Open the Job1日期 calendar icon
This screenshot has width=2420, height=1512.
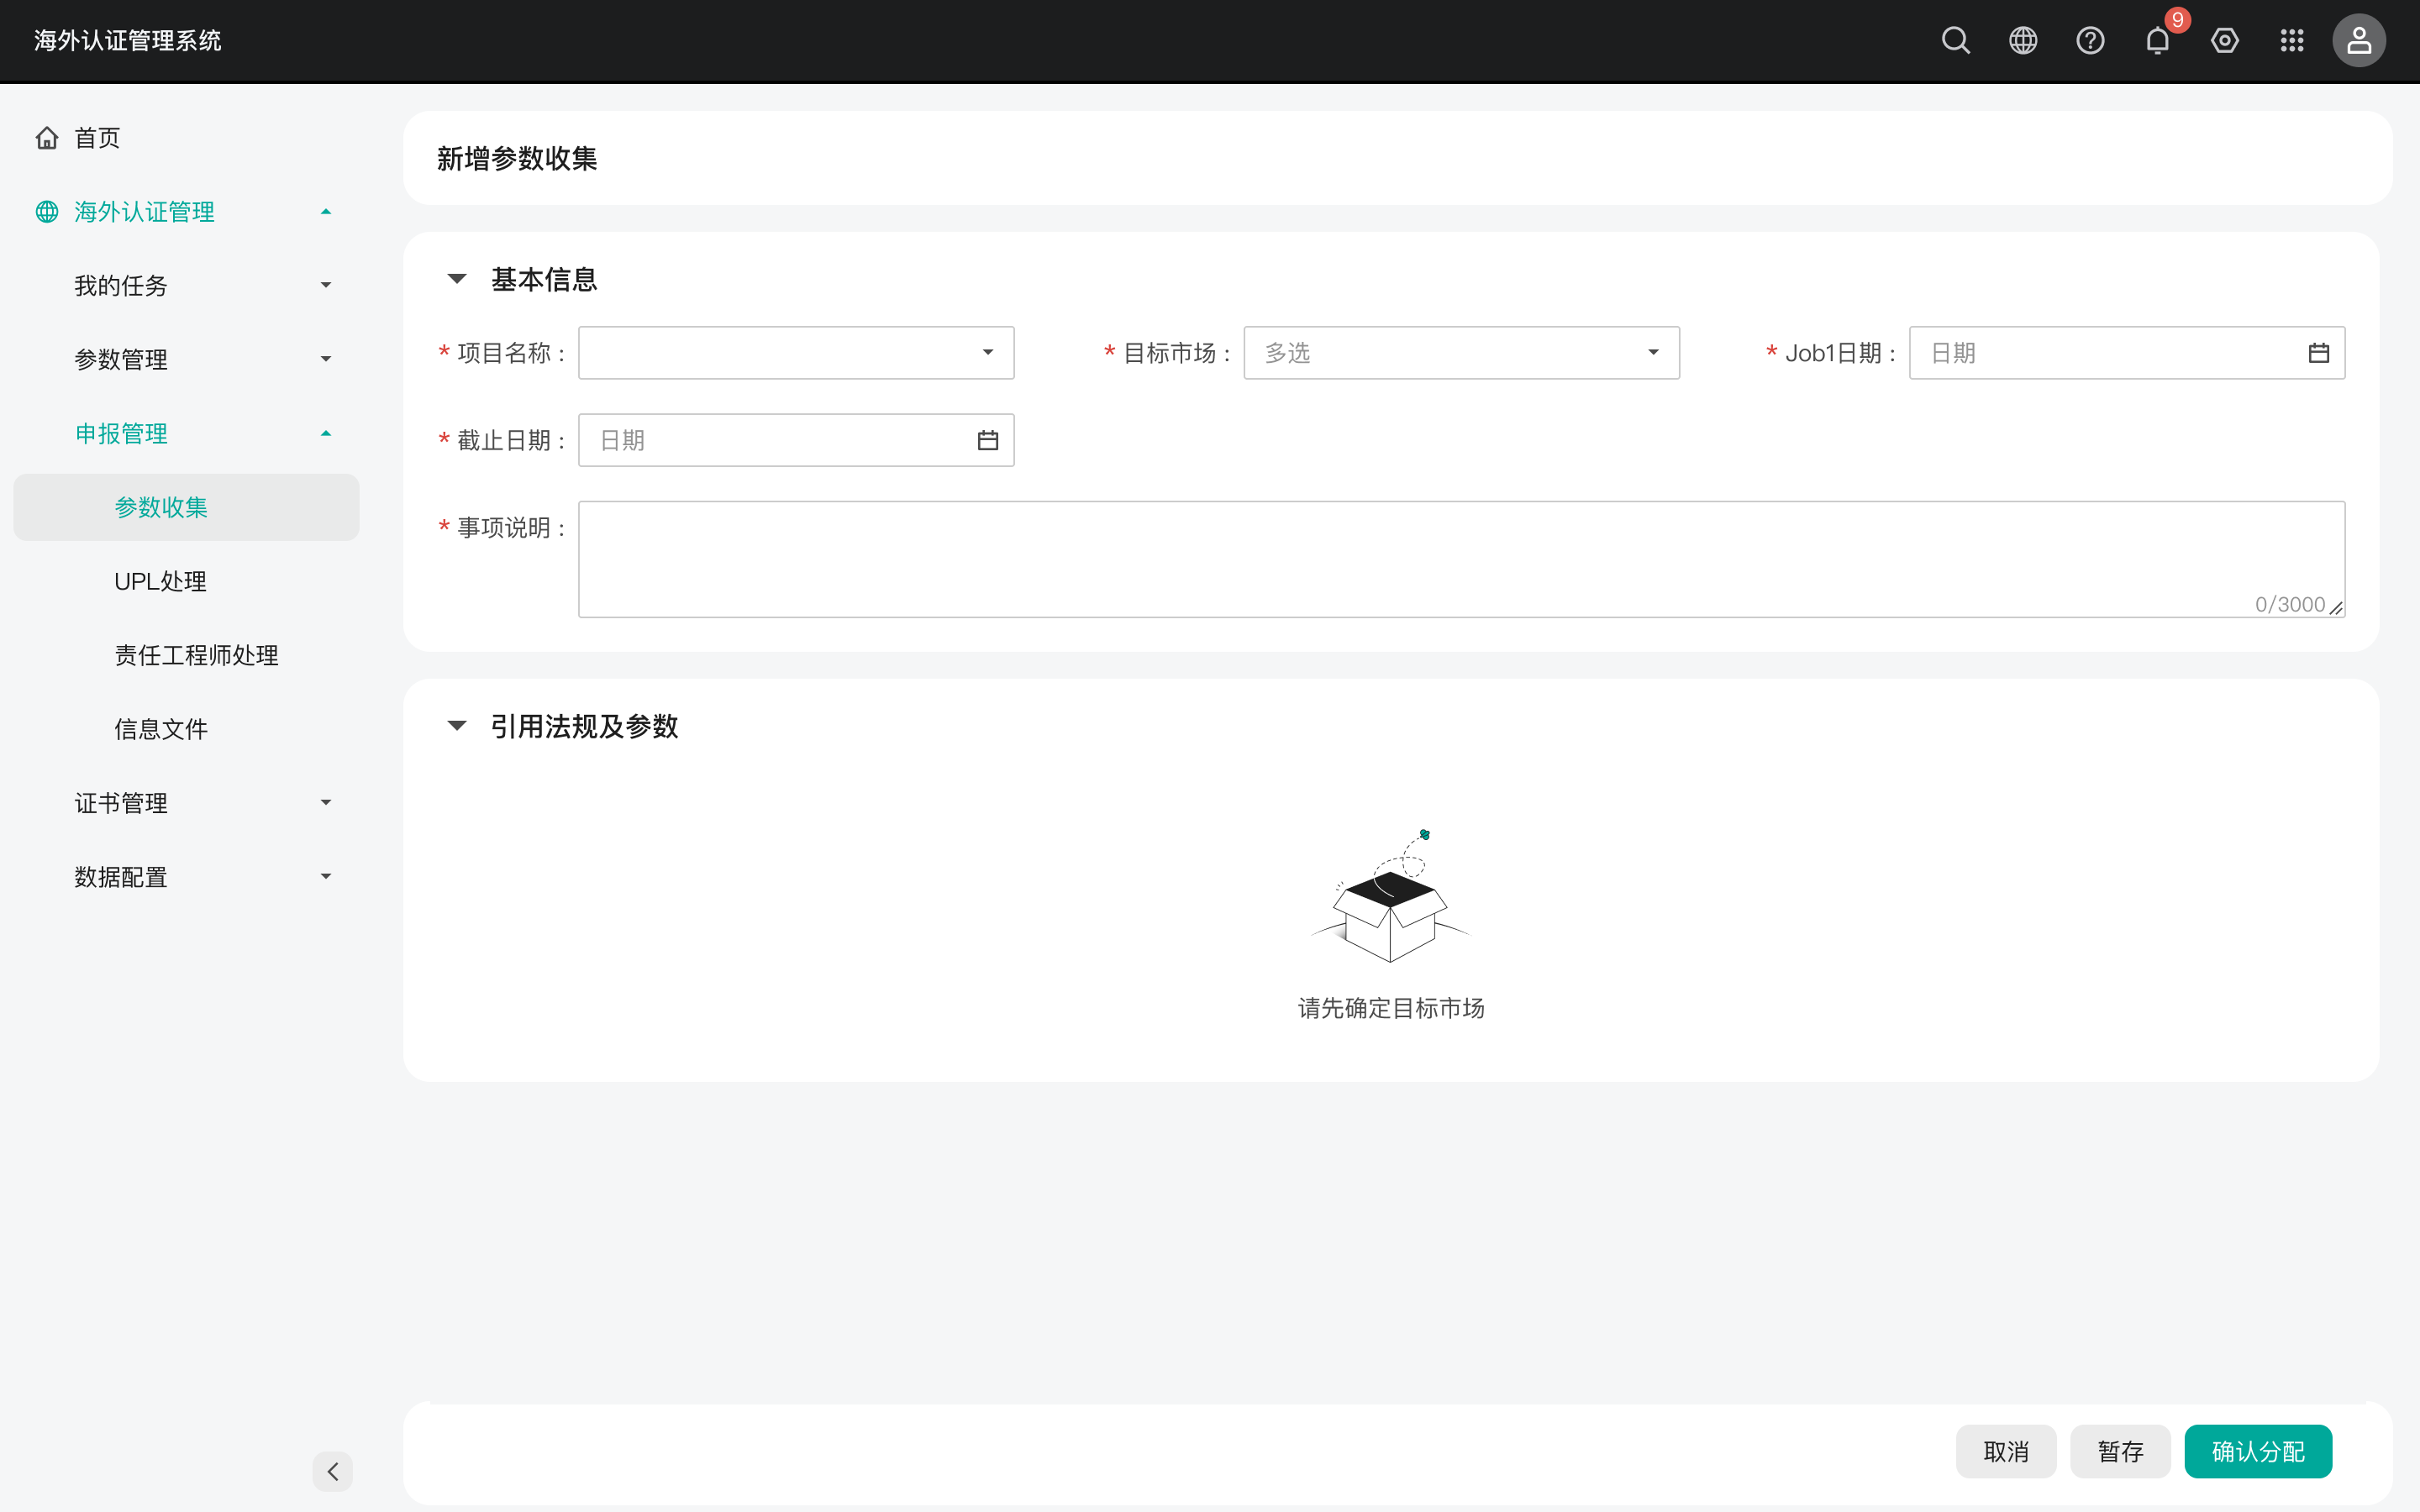coord(2319,353)
